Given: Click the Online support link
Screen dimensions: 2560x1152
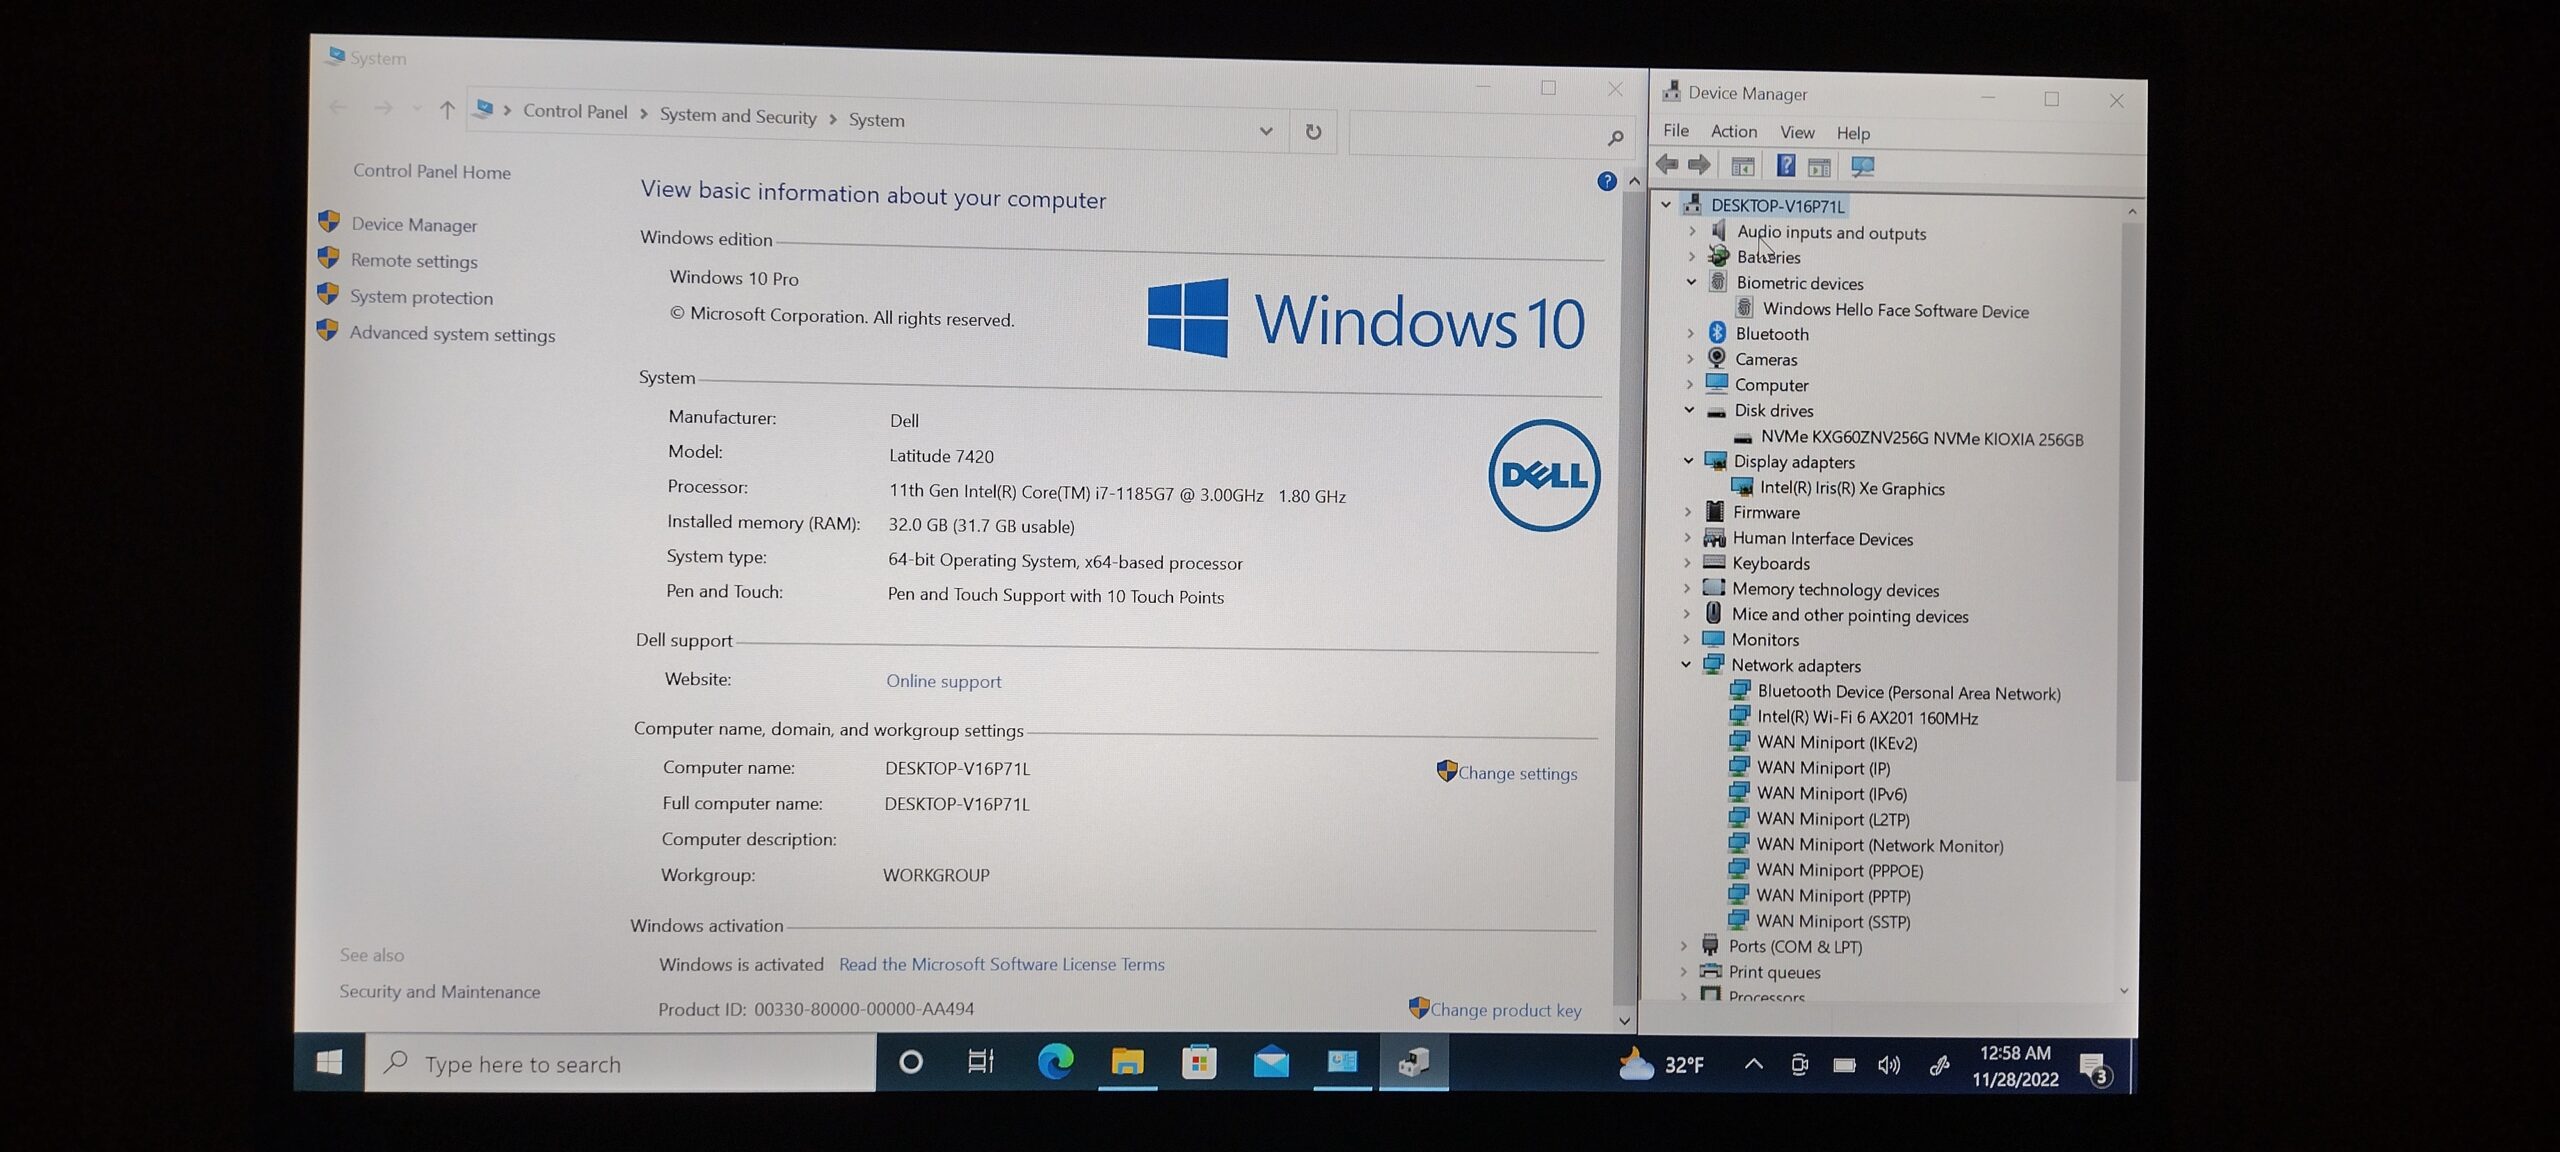Looking at the screenshot, I should tap(943, 681).
